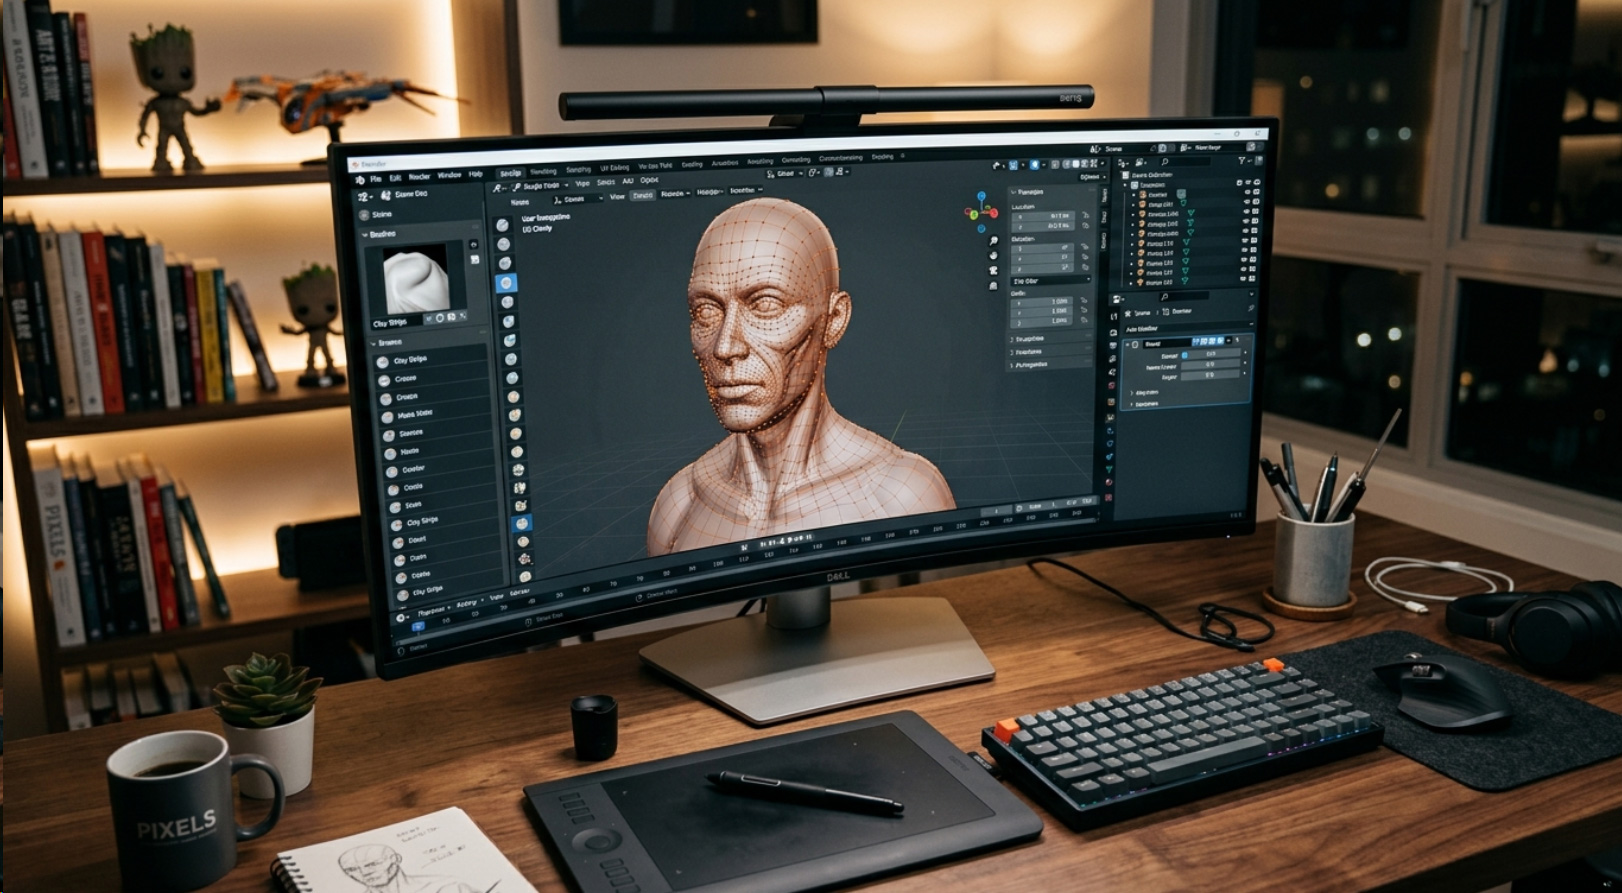Collapse the modifier panel using its arrow

click(1127, 344)
